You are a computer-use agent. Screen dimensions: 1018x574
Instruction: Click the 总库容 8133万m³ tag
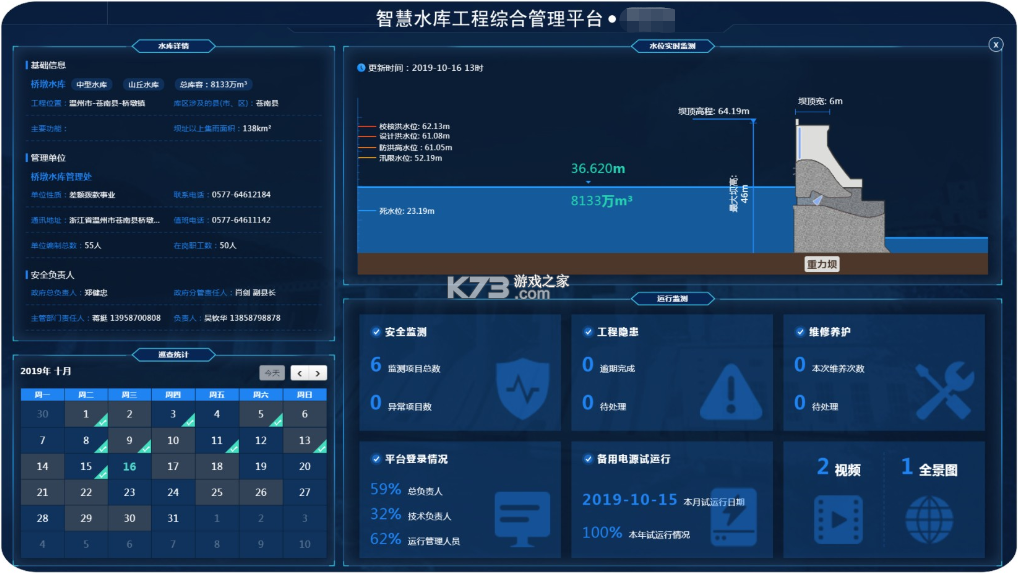point(214,84)
